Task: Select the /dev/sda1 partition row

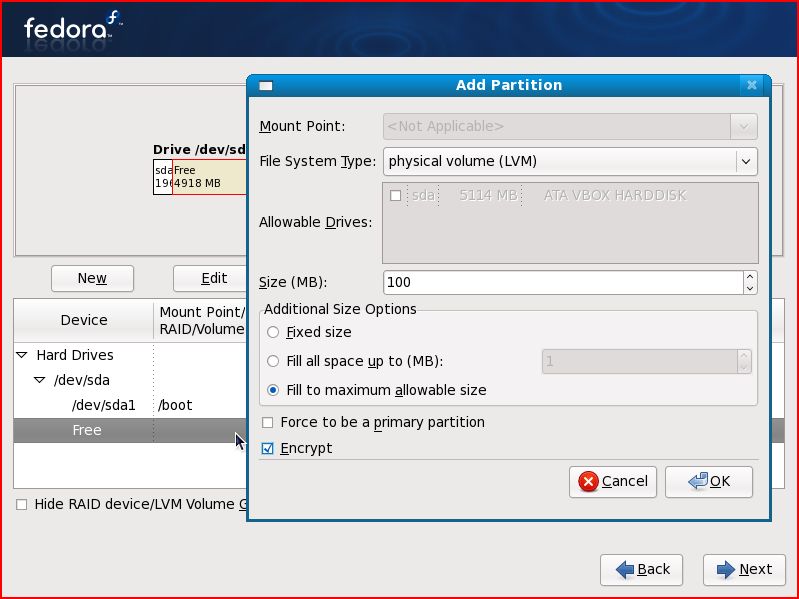Action: [x=103, y=405]
